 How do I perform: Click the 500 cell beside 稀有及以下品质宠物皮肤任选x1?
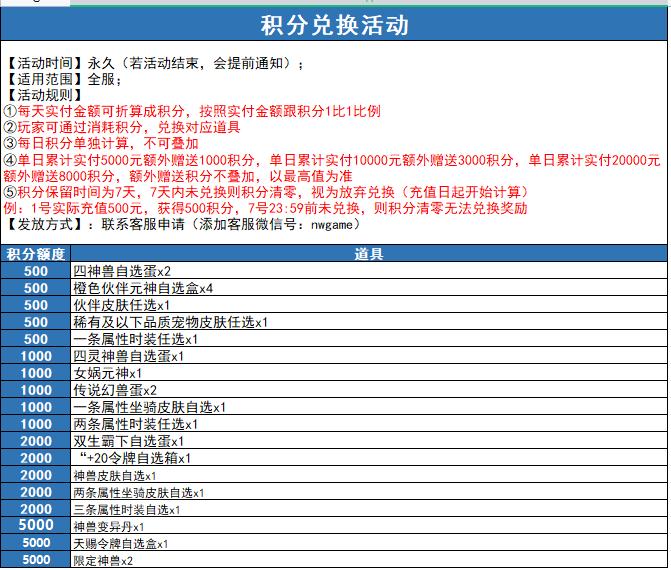click(x=36, y=322)
